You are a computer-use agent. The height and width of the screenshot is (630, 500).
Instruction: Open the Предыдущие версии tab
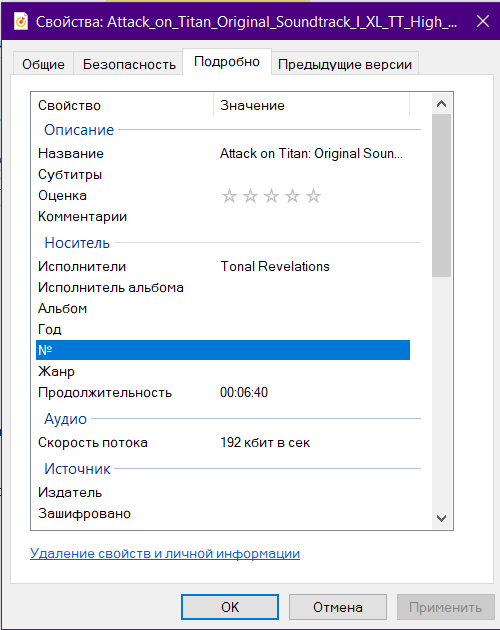(x=345, y=64)
